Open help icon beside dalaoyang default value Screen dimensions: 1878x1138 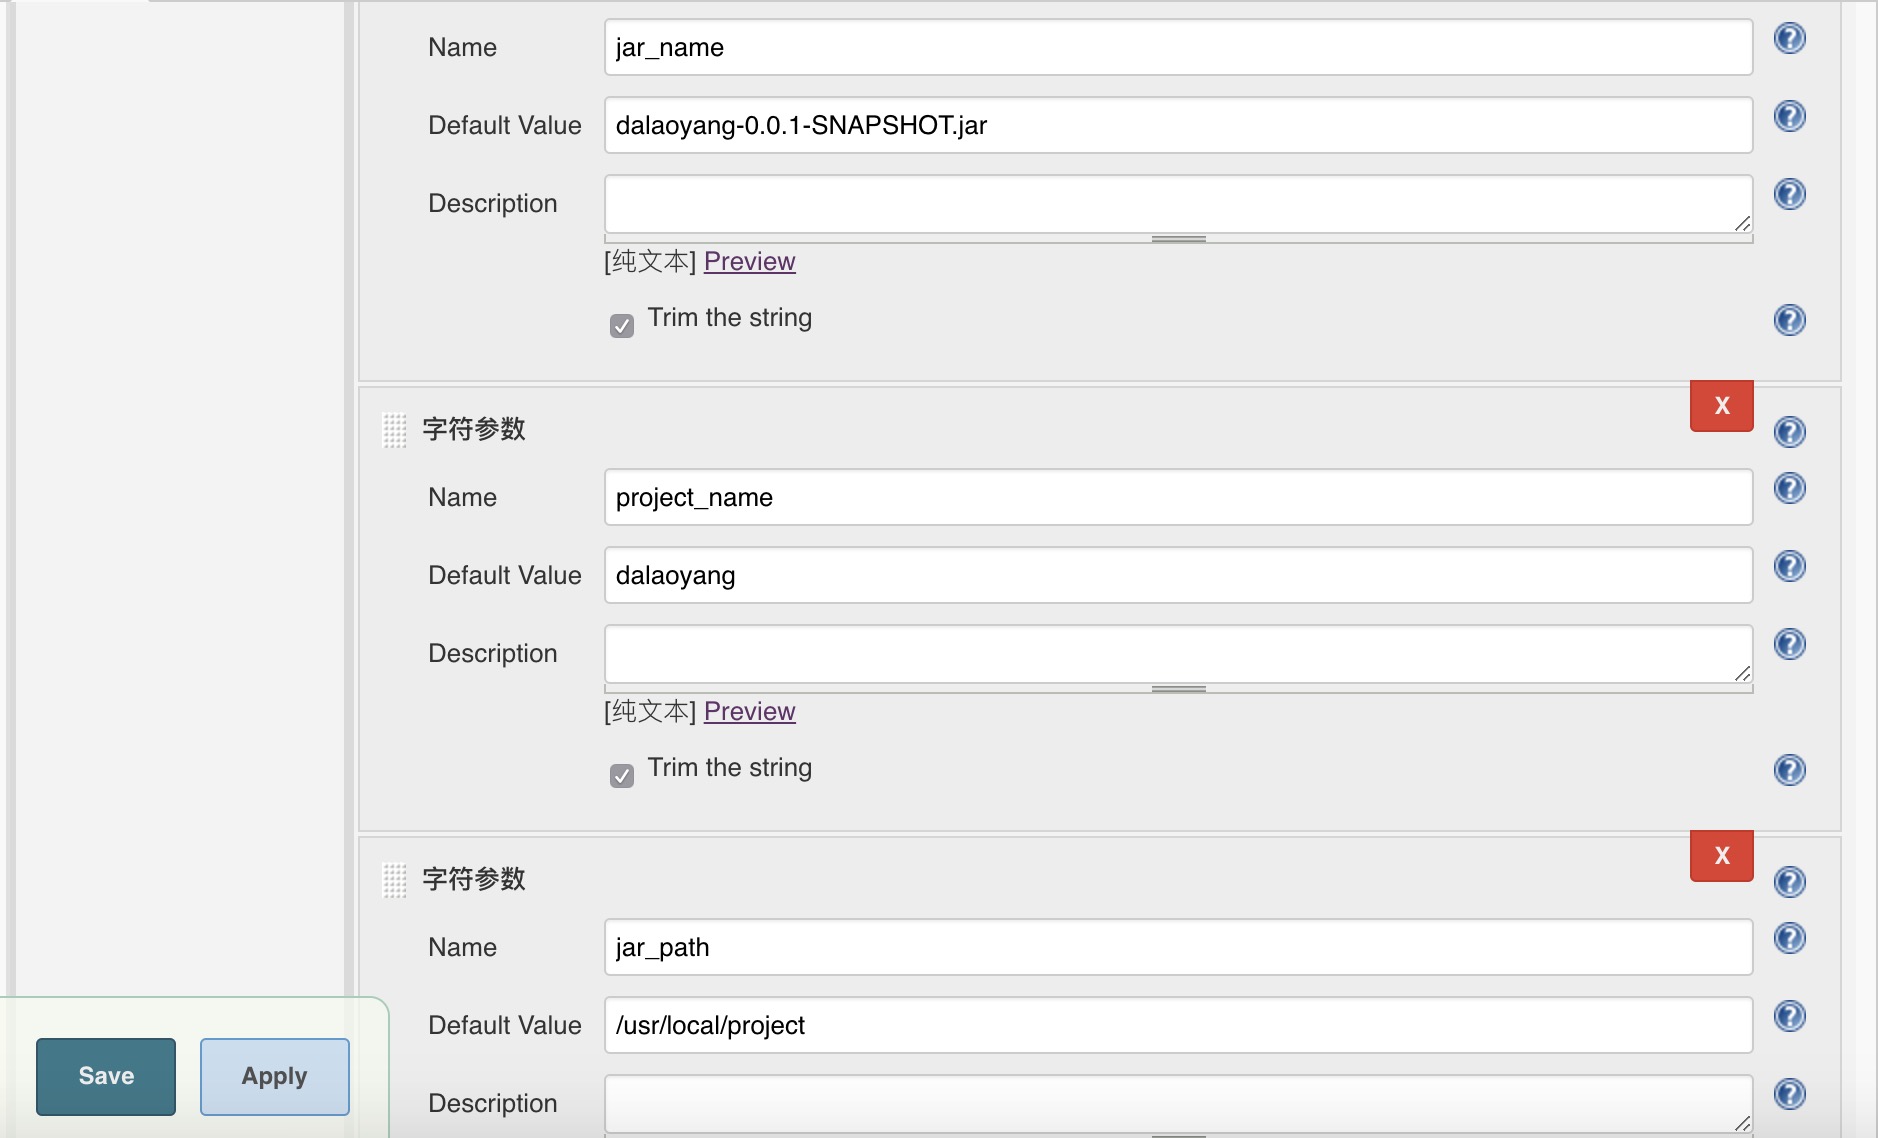tap(1789, 567)
